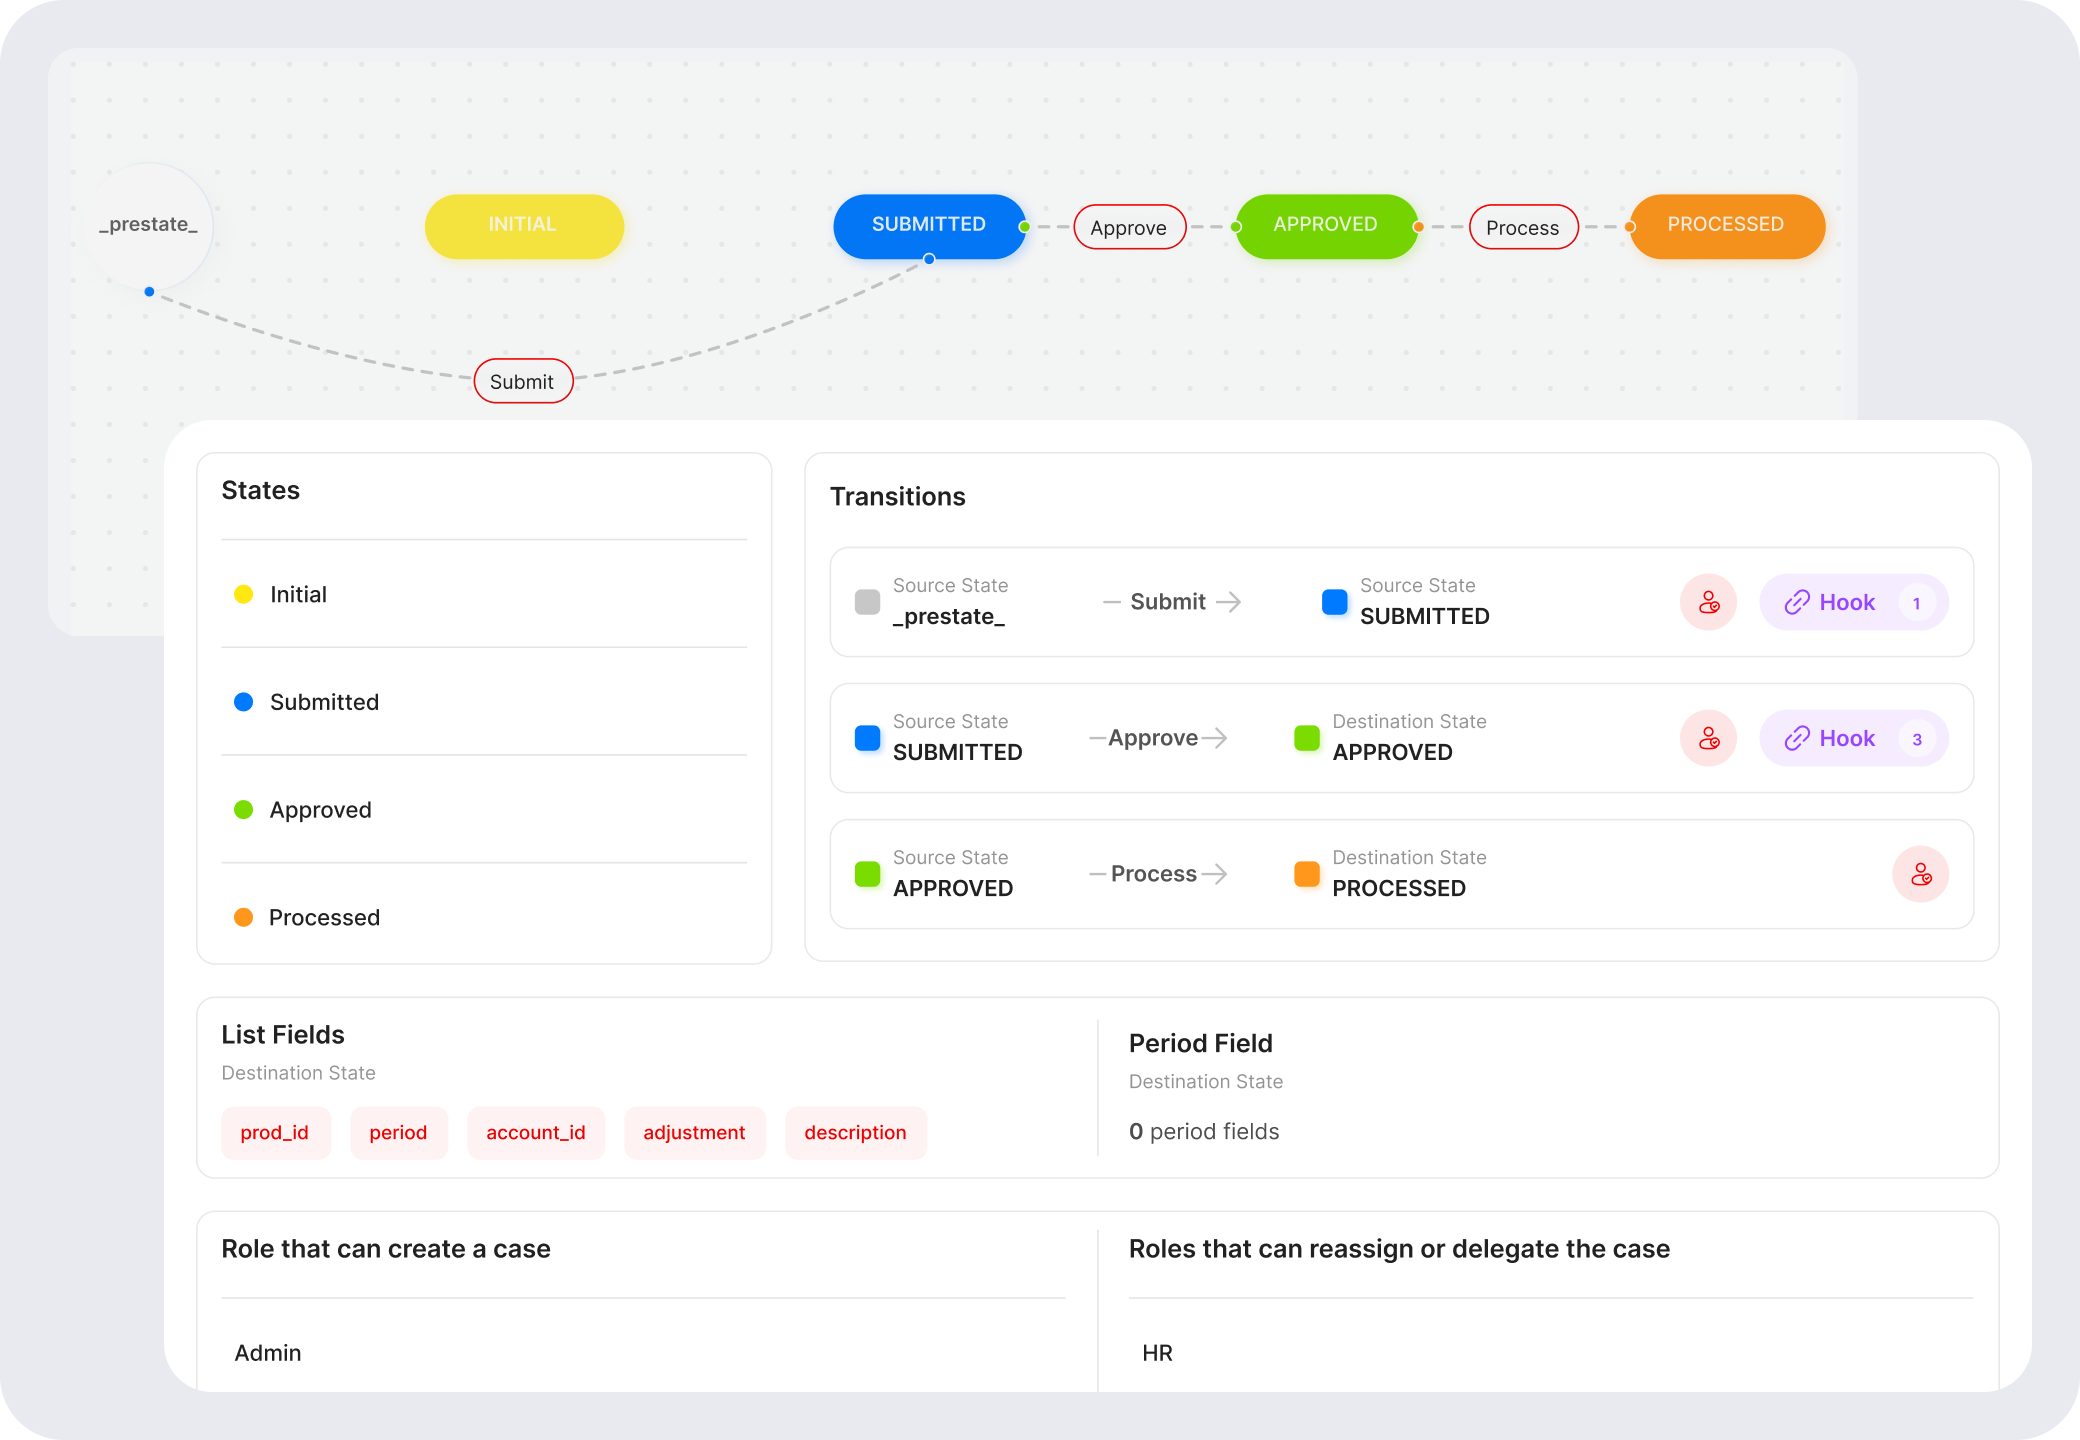Screen dimensions: 2080x1440
Task: Click the _prestate_ circle node
Action: (149, 225)
